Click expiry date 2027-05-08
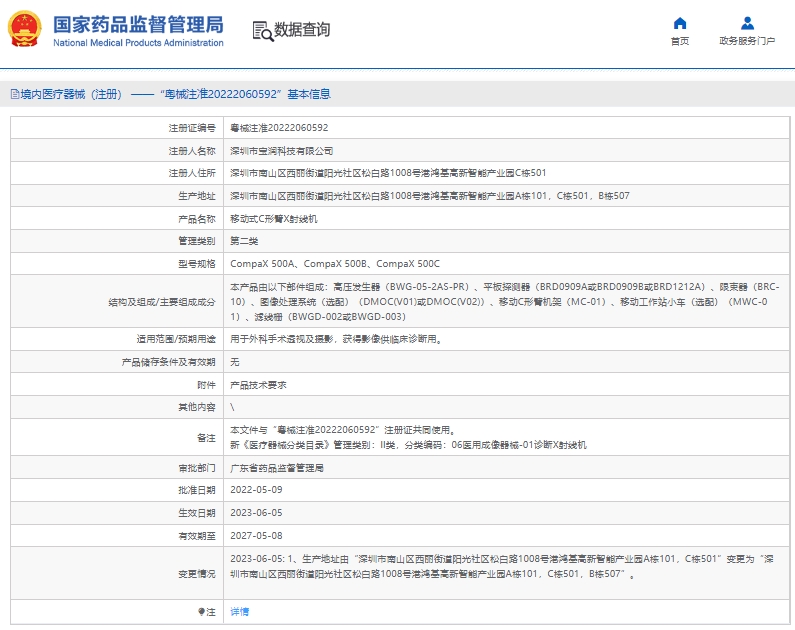Image resolution: width=795 pixels, height=630 pixels. tap(256, 536)
